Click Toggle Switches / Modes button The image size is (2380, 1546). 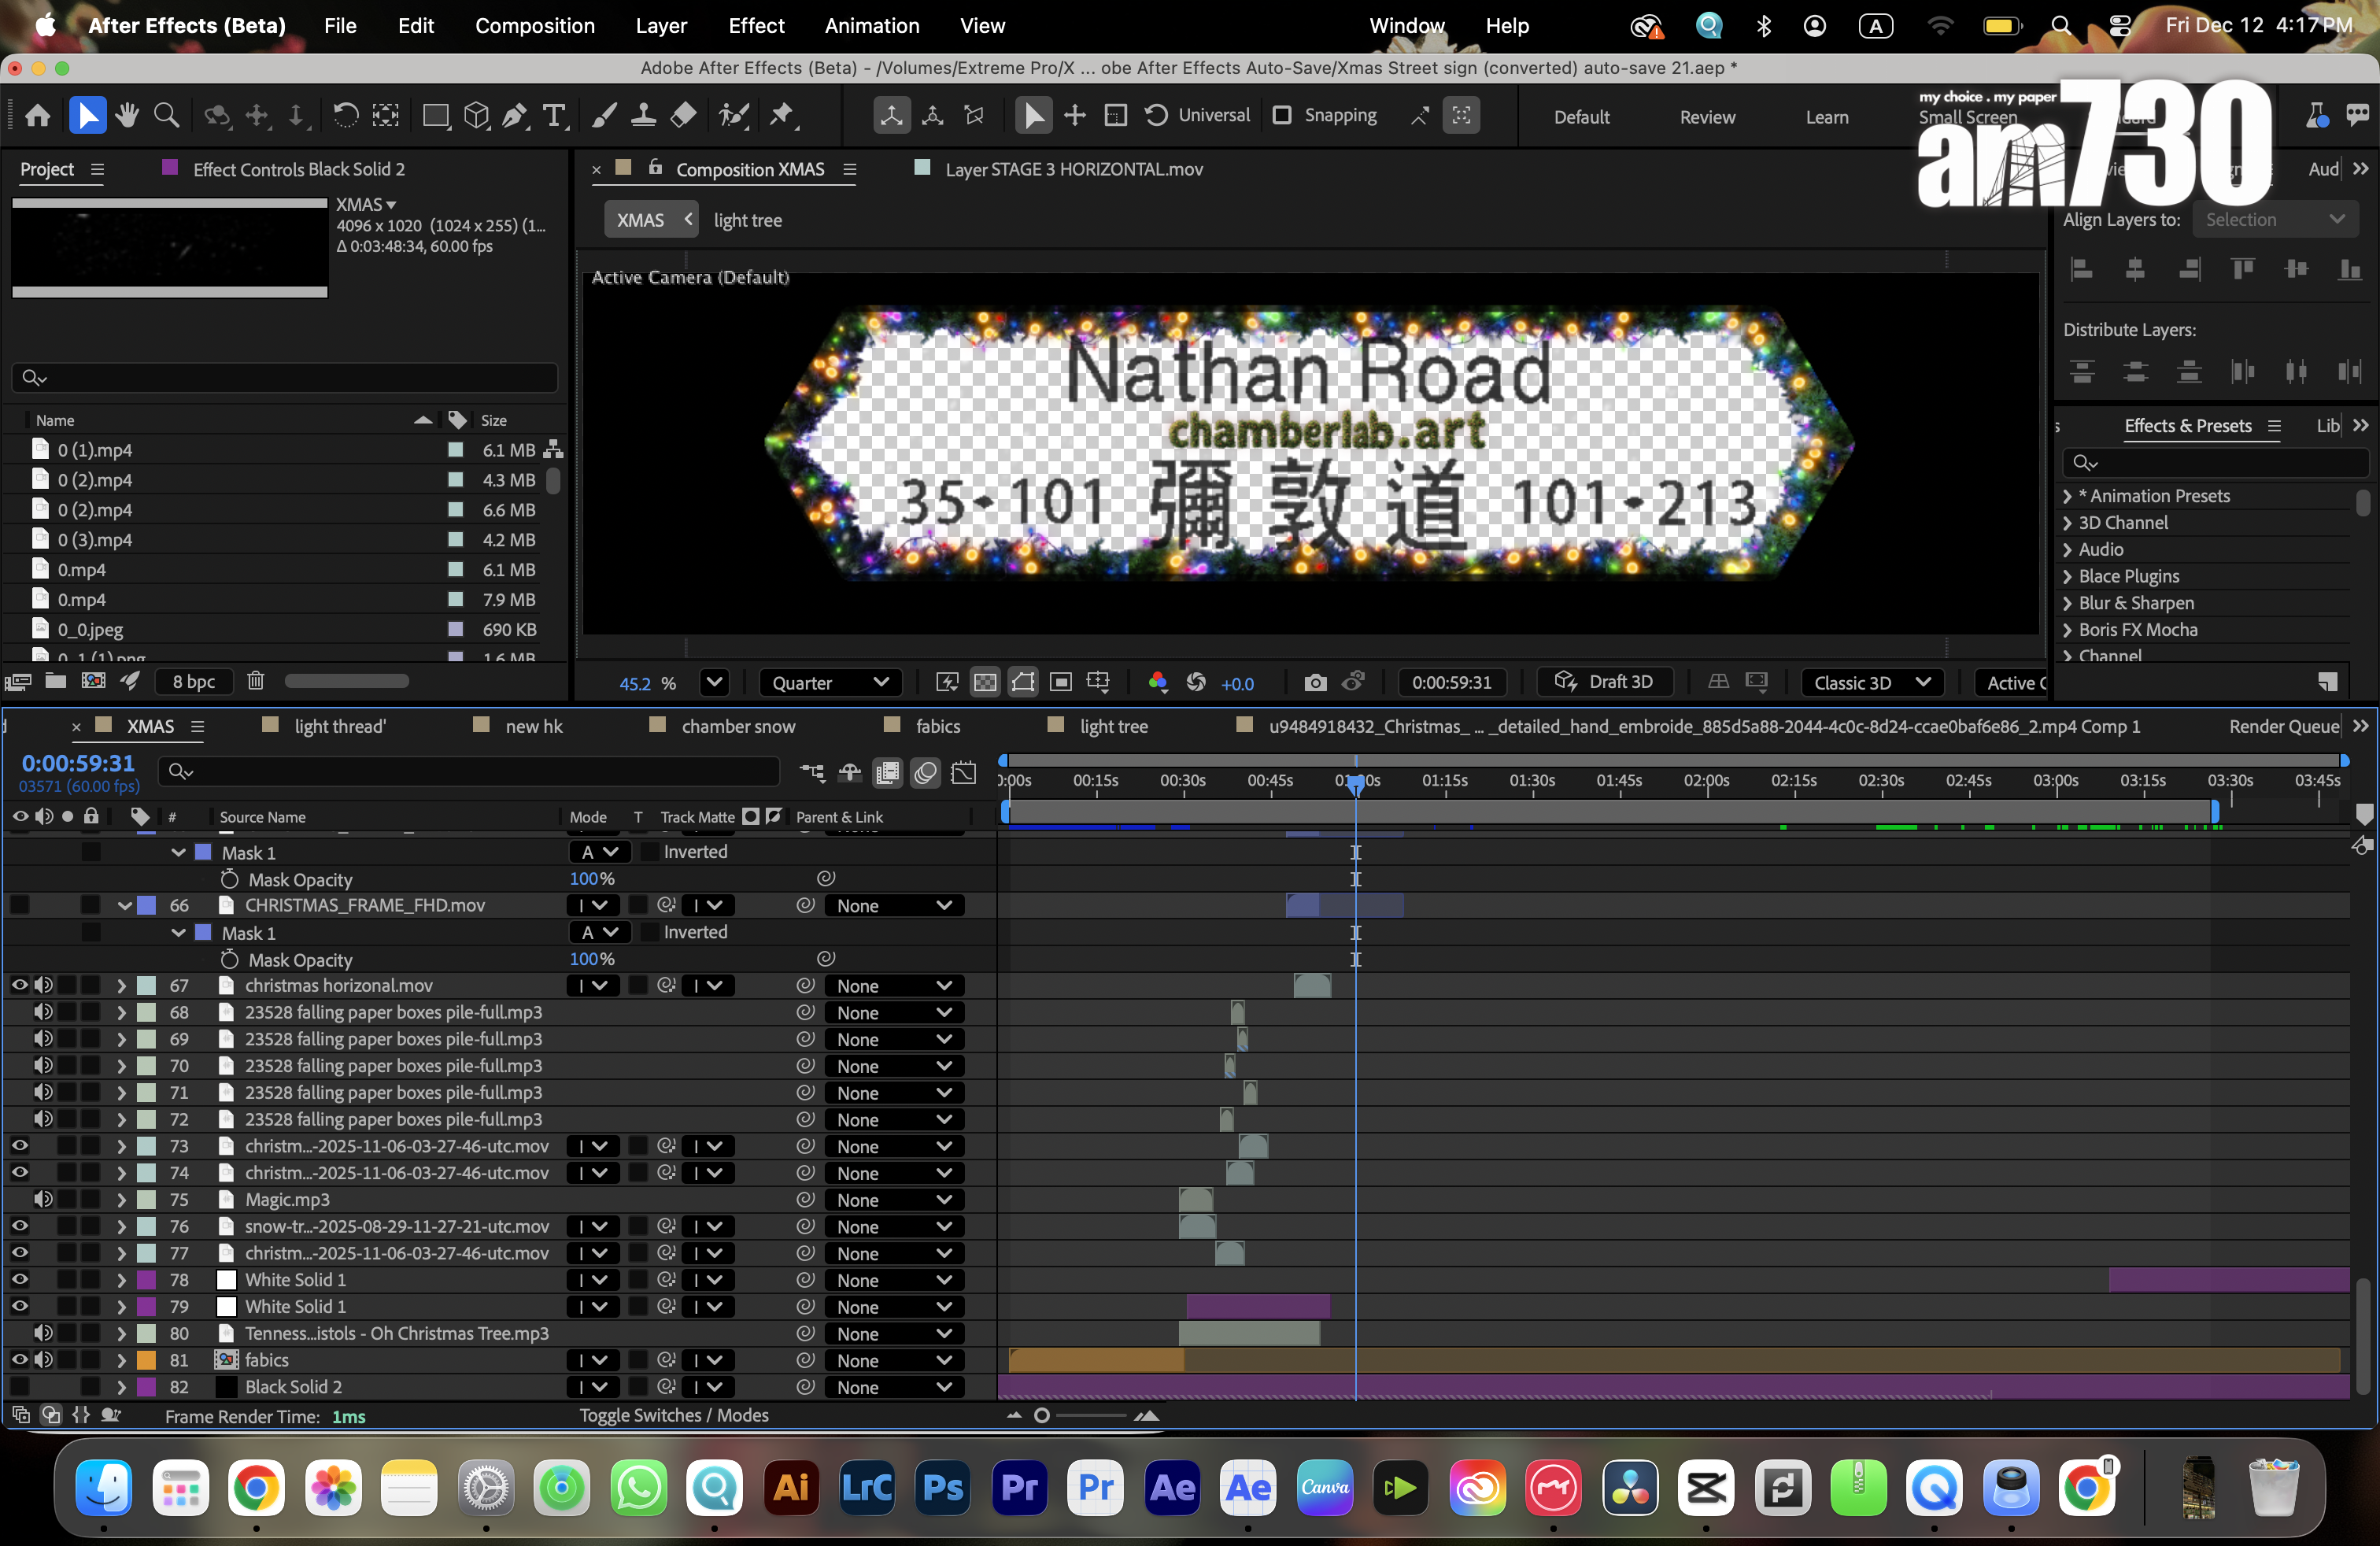[674, 1415]
